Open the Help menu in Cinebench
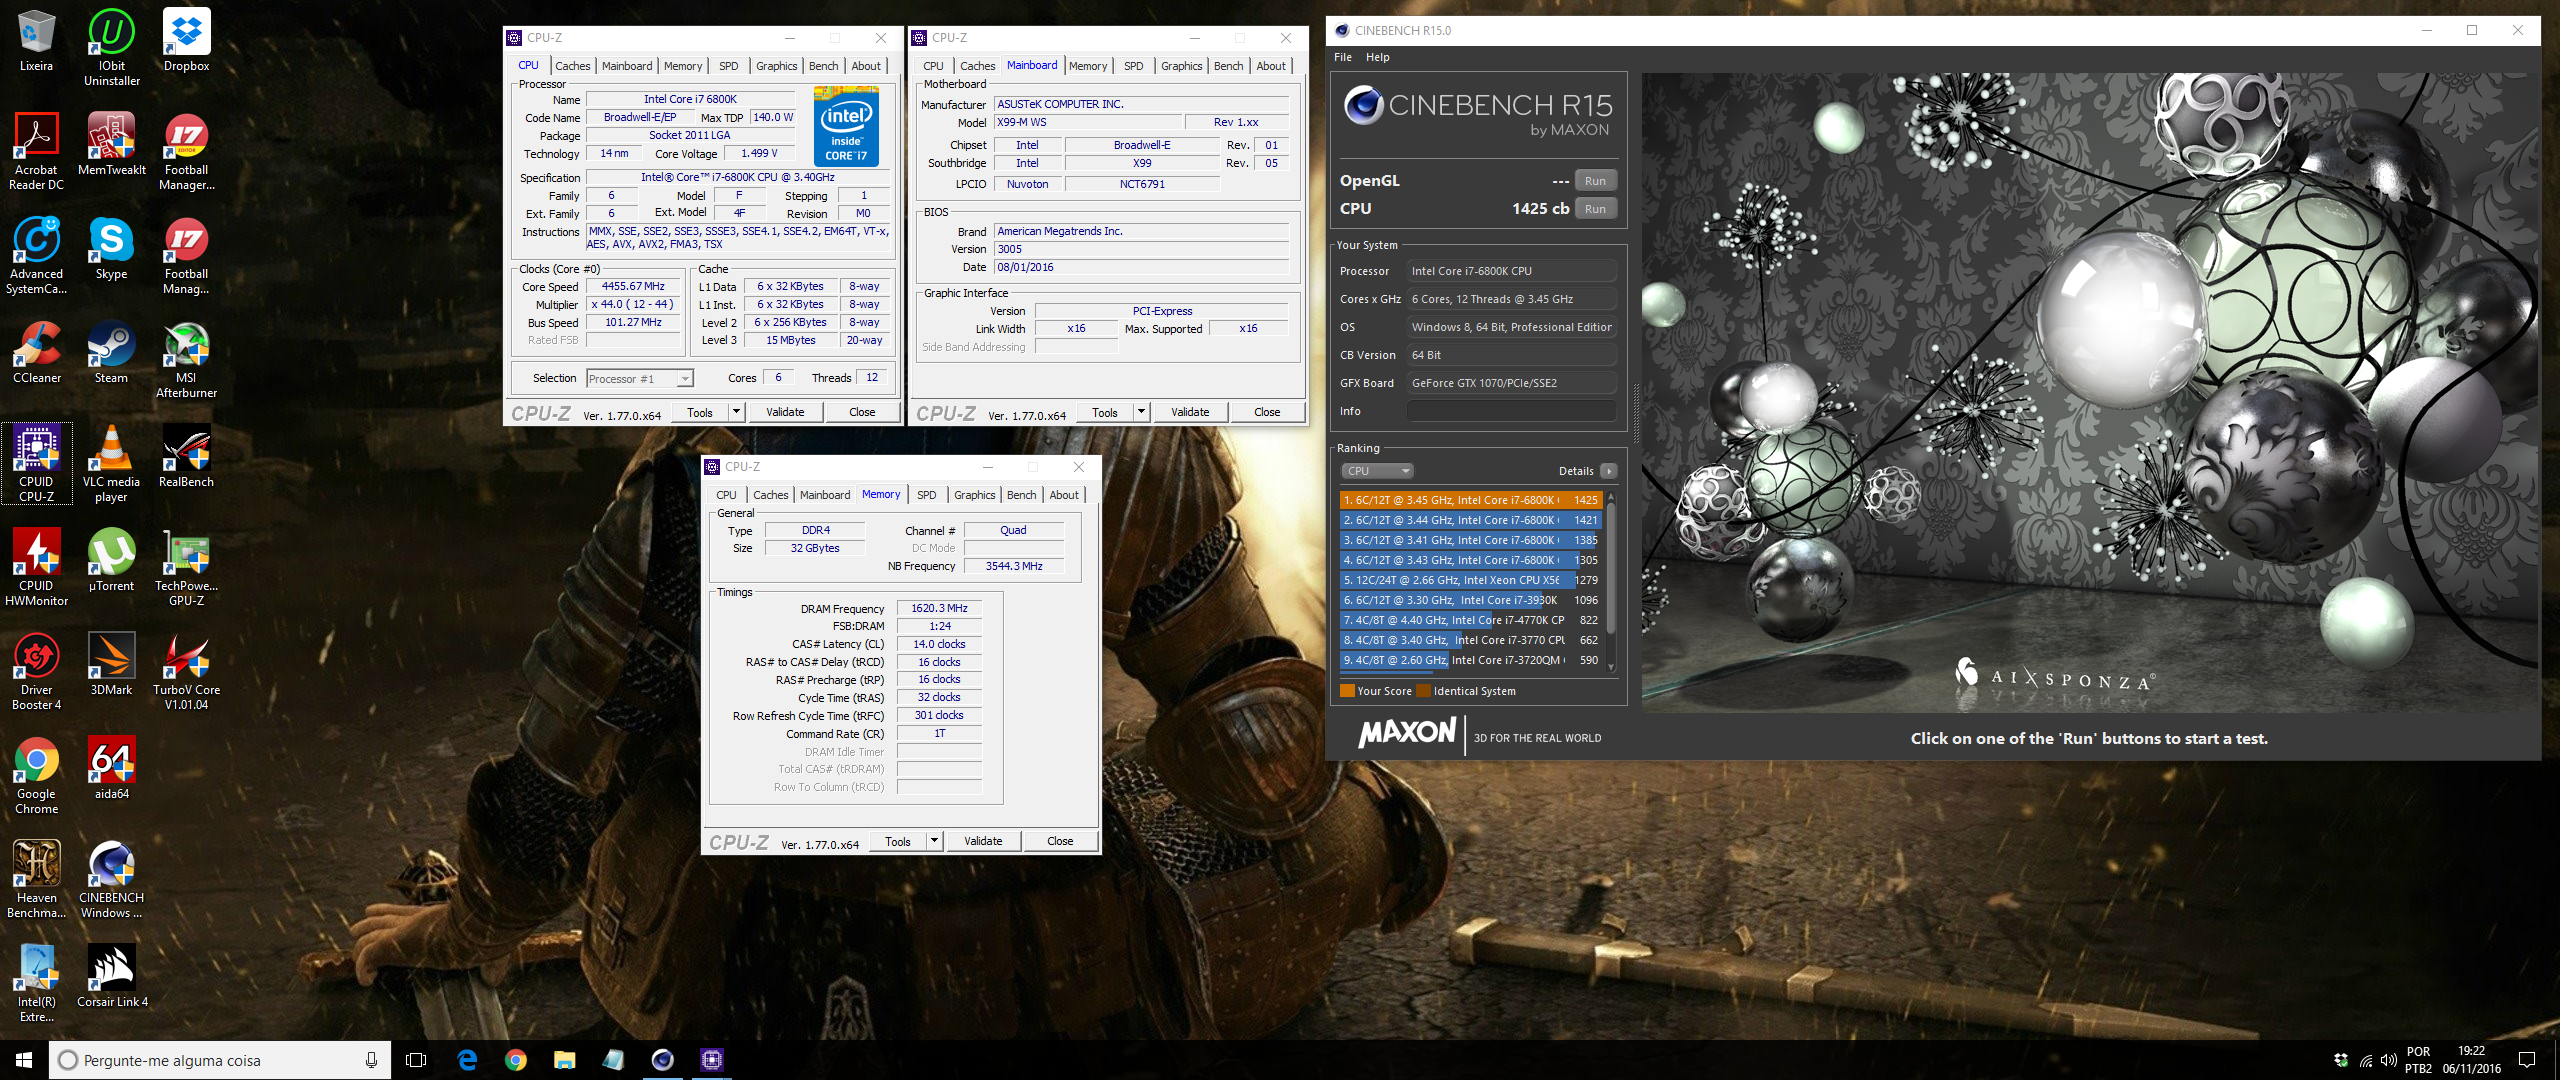 point(1378,57)
